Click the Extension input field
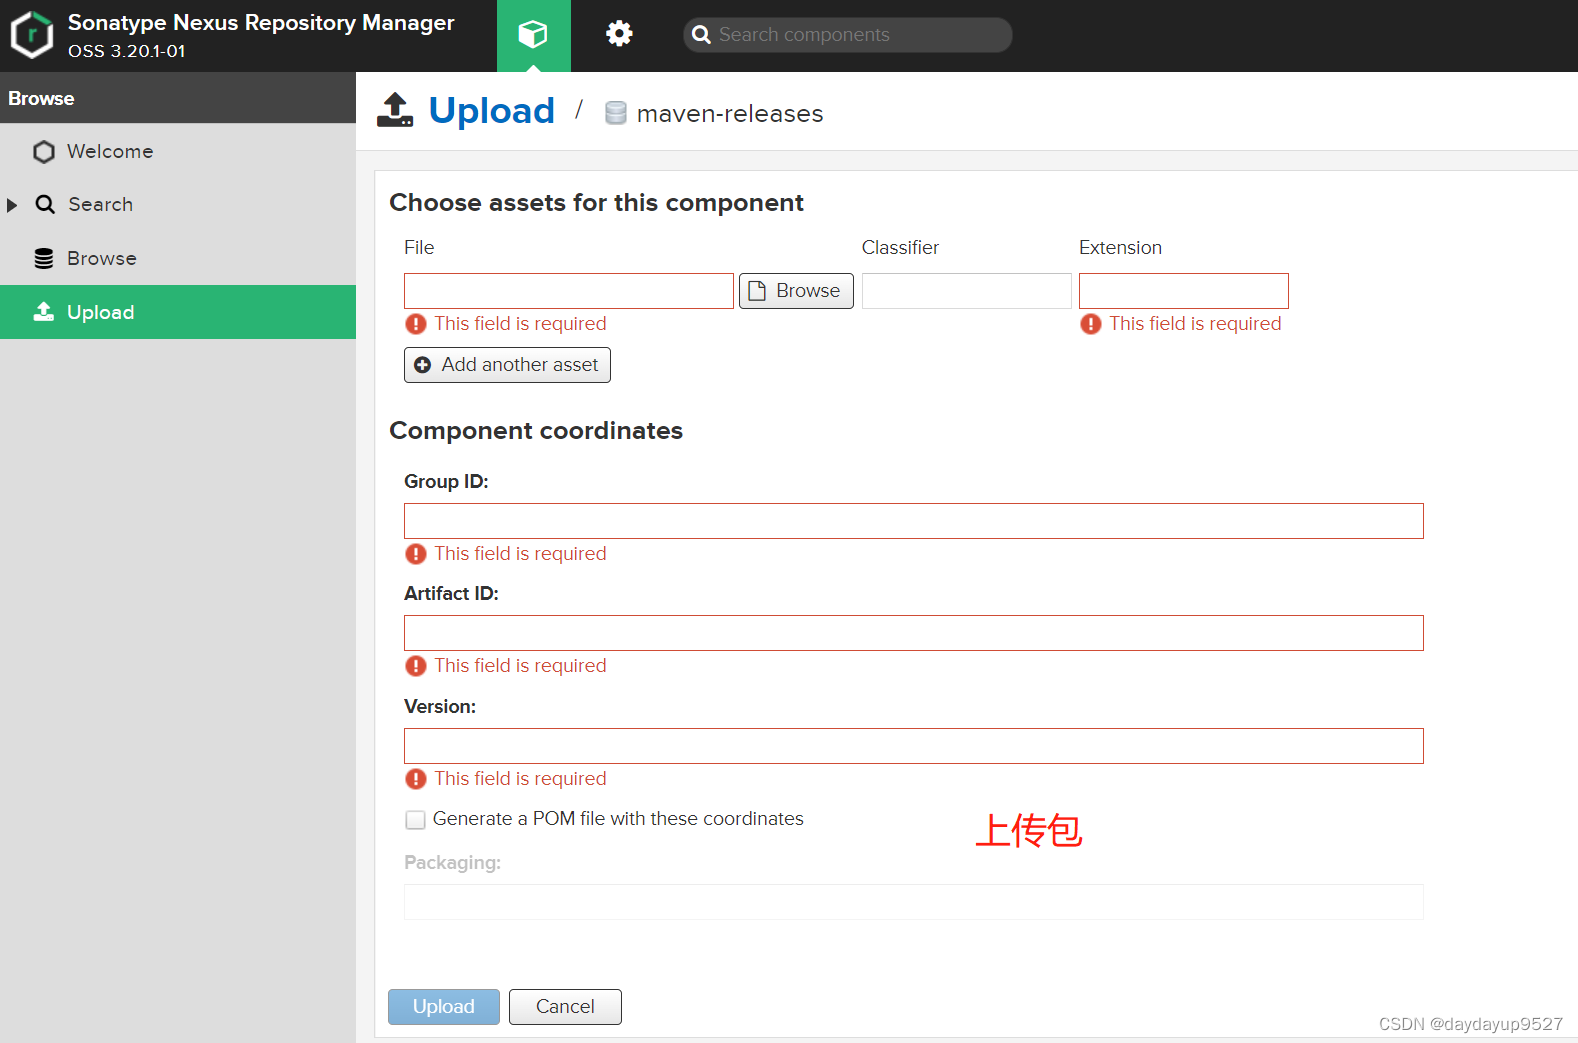 pos(1184,291)
